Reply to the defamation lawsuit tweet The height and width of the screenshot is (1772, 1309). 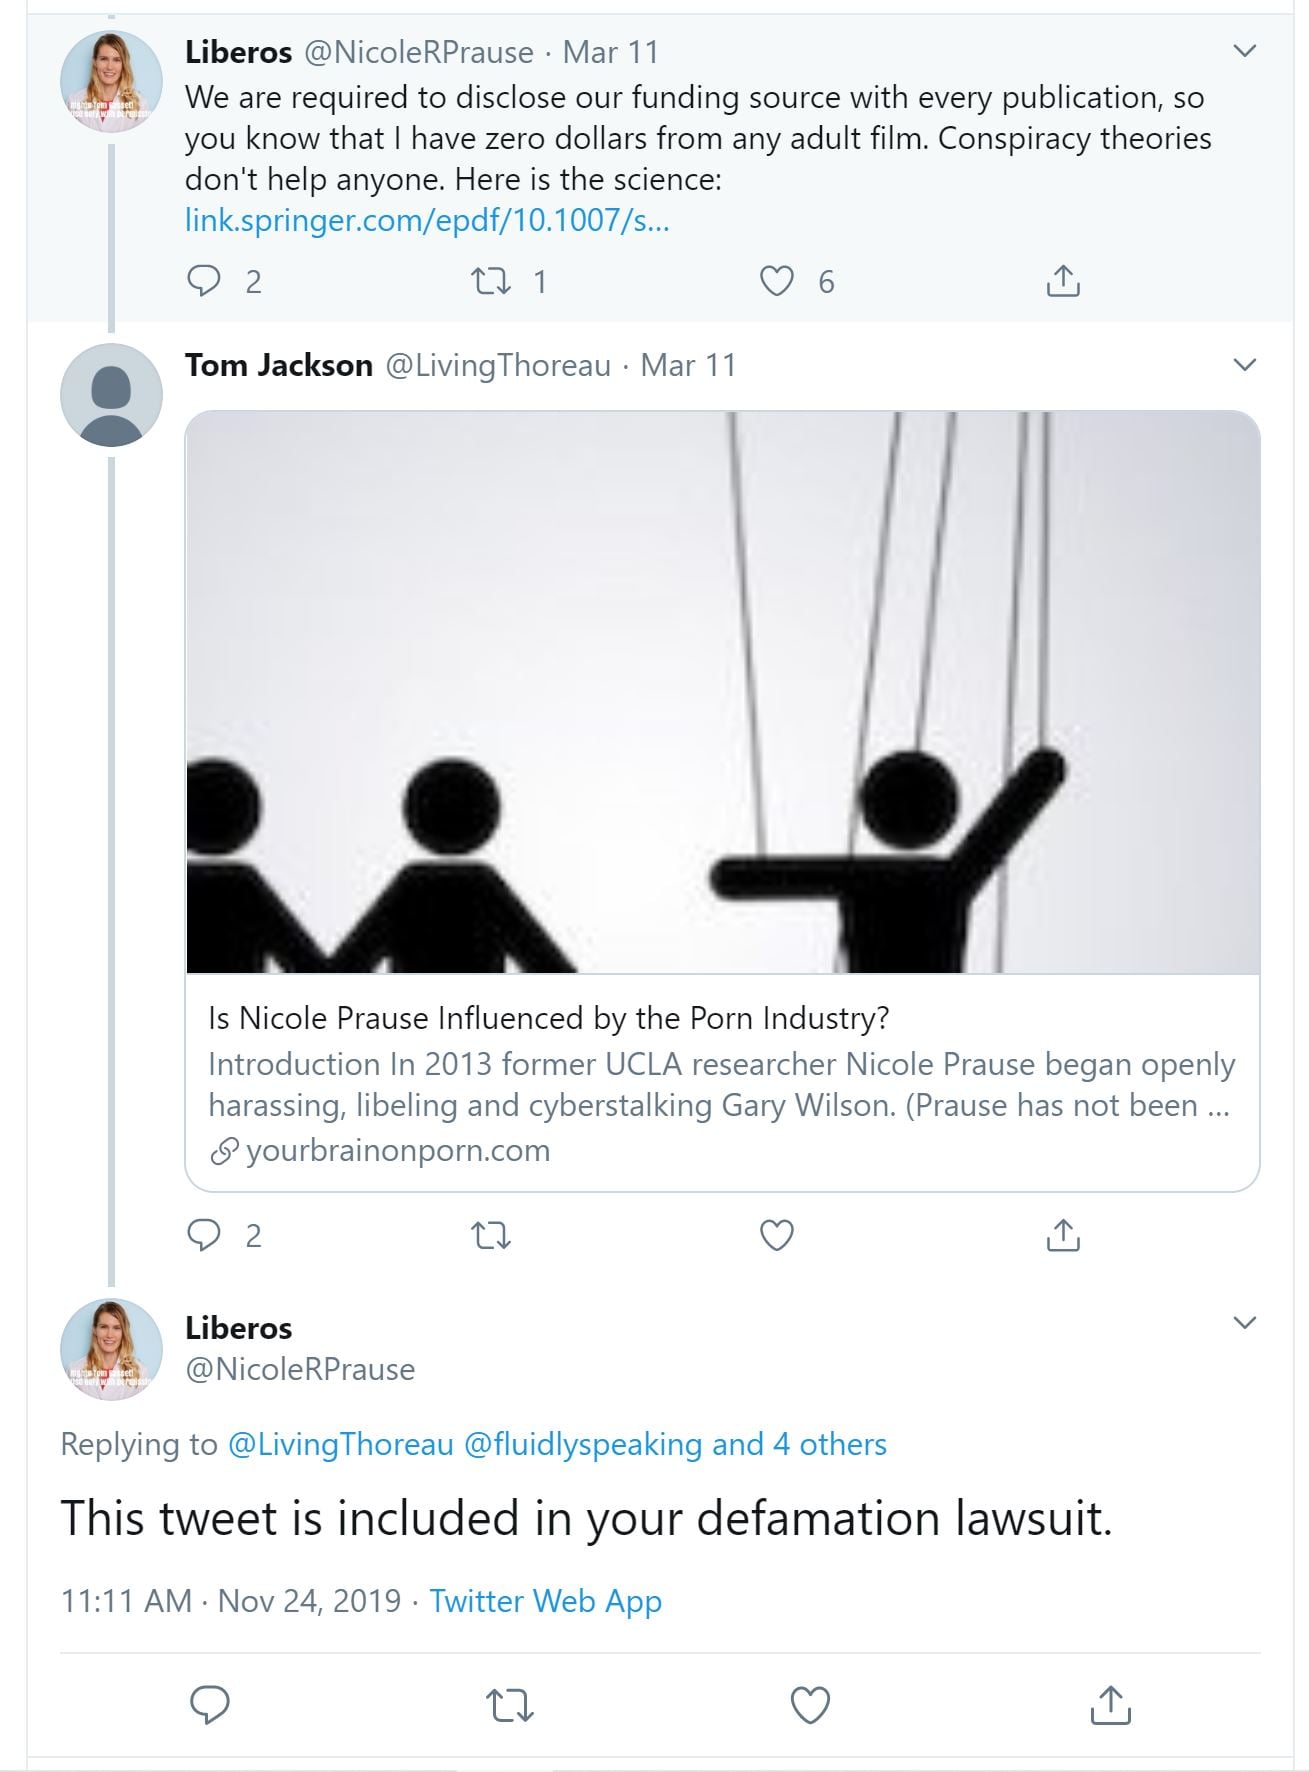[x=210, y=1705]
